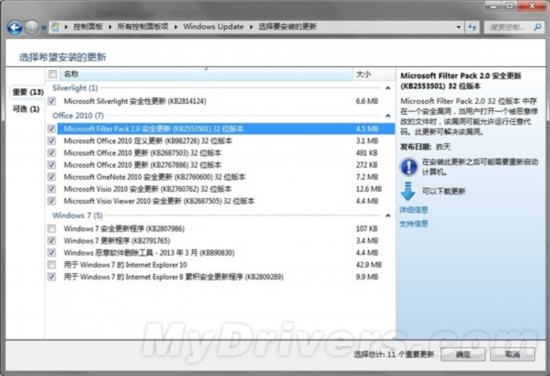Viewport: 550px width, 376px height.
Task: Select Windows Update breadcrumb
Action: 213,27
